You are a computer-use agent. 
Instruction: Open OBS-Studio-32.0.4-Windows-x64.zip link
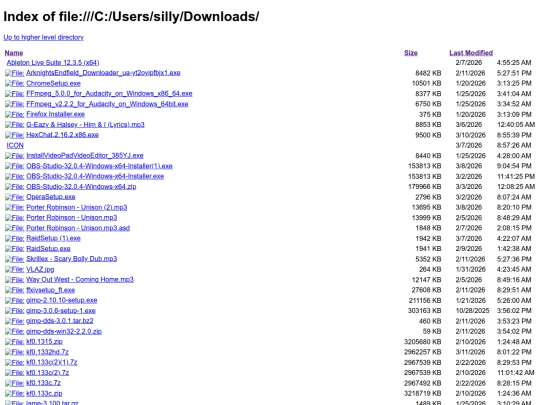click(81, 186)
